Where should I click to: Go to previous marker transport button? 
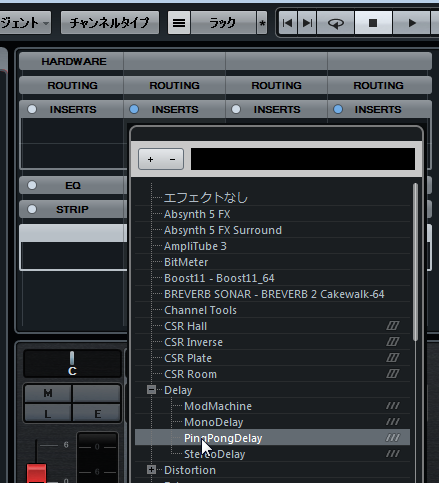click(x=288, y=23)
